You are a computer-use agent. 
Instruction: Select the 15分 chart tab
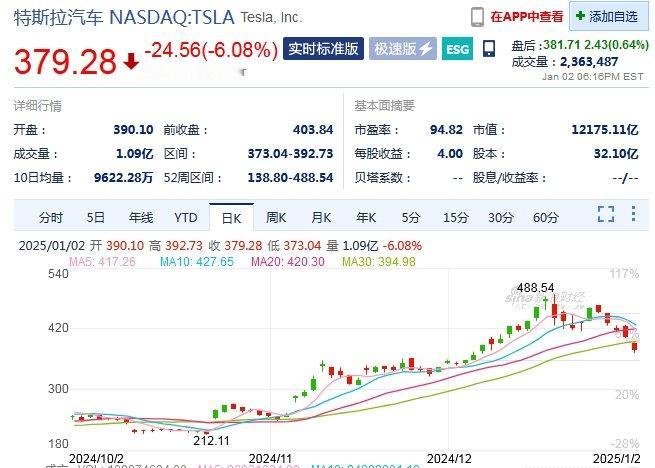point(456,218)
